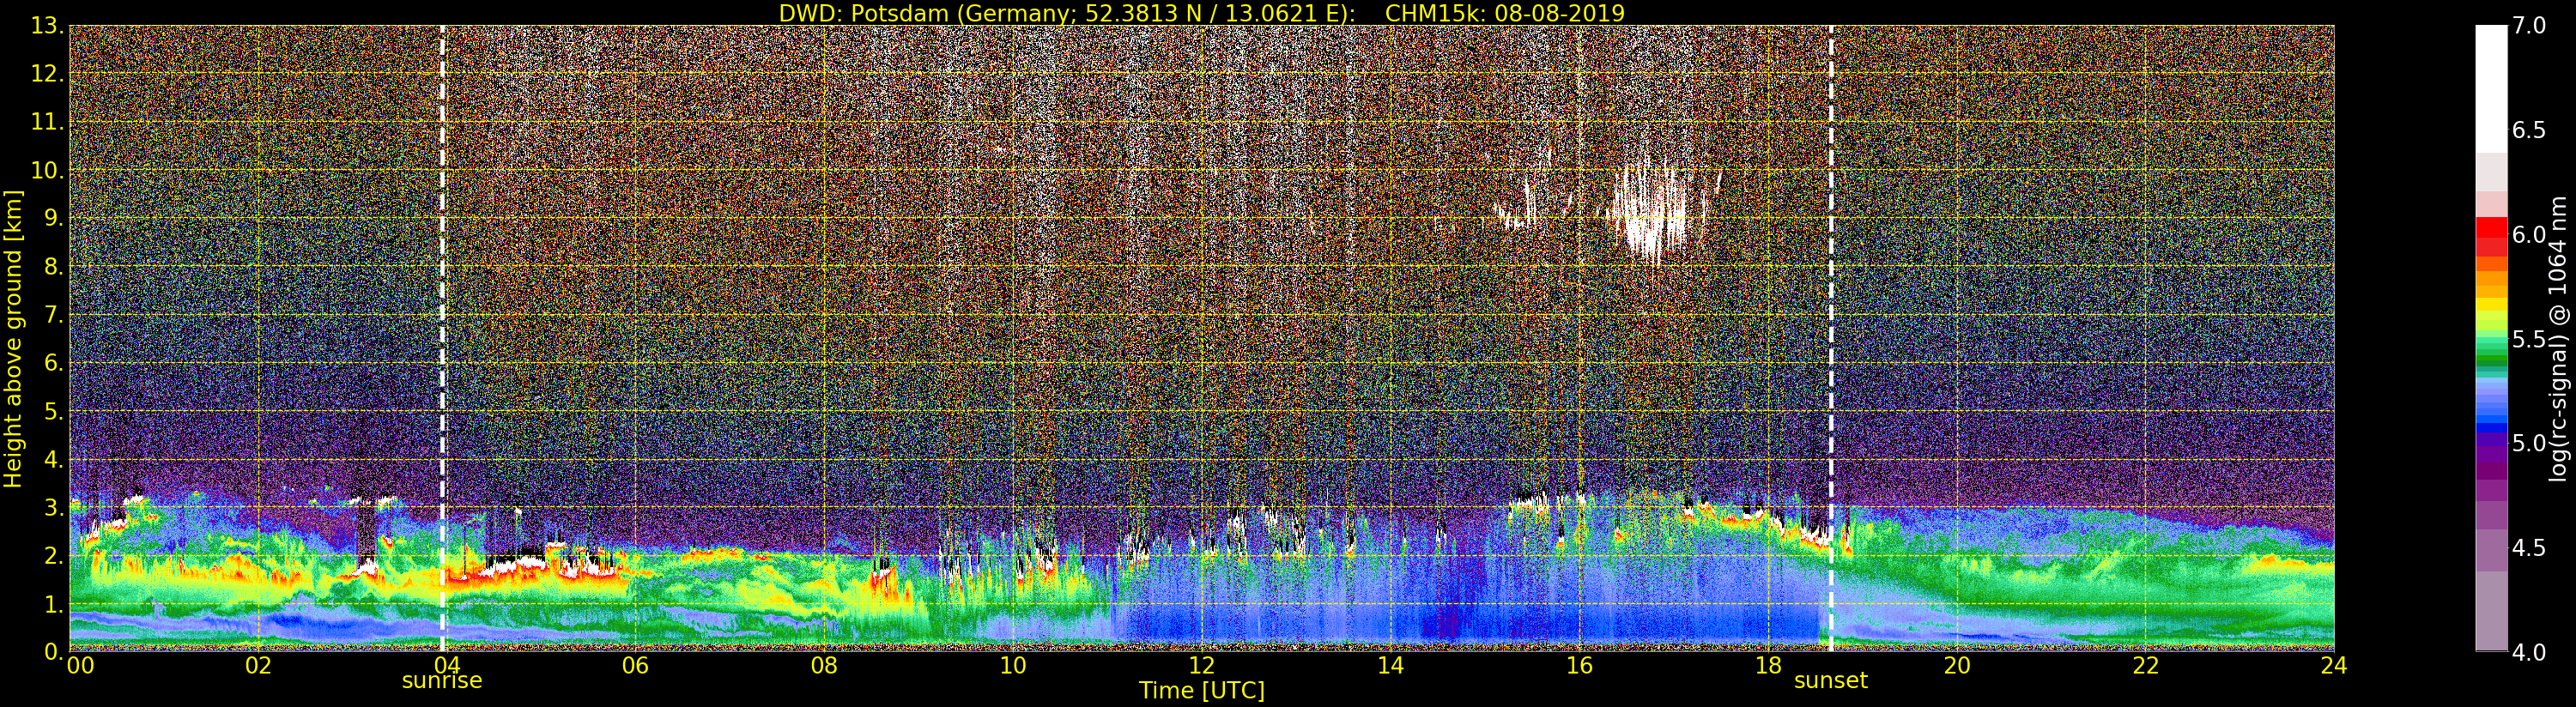
Task: Click the time axis tick '10'
Action: 1013,666
